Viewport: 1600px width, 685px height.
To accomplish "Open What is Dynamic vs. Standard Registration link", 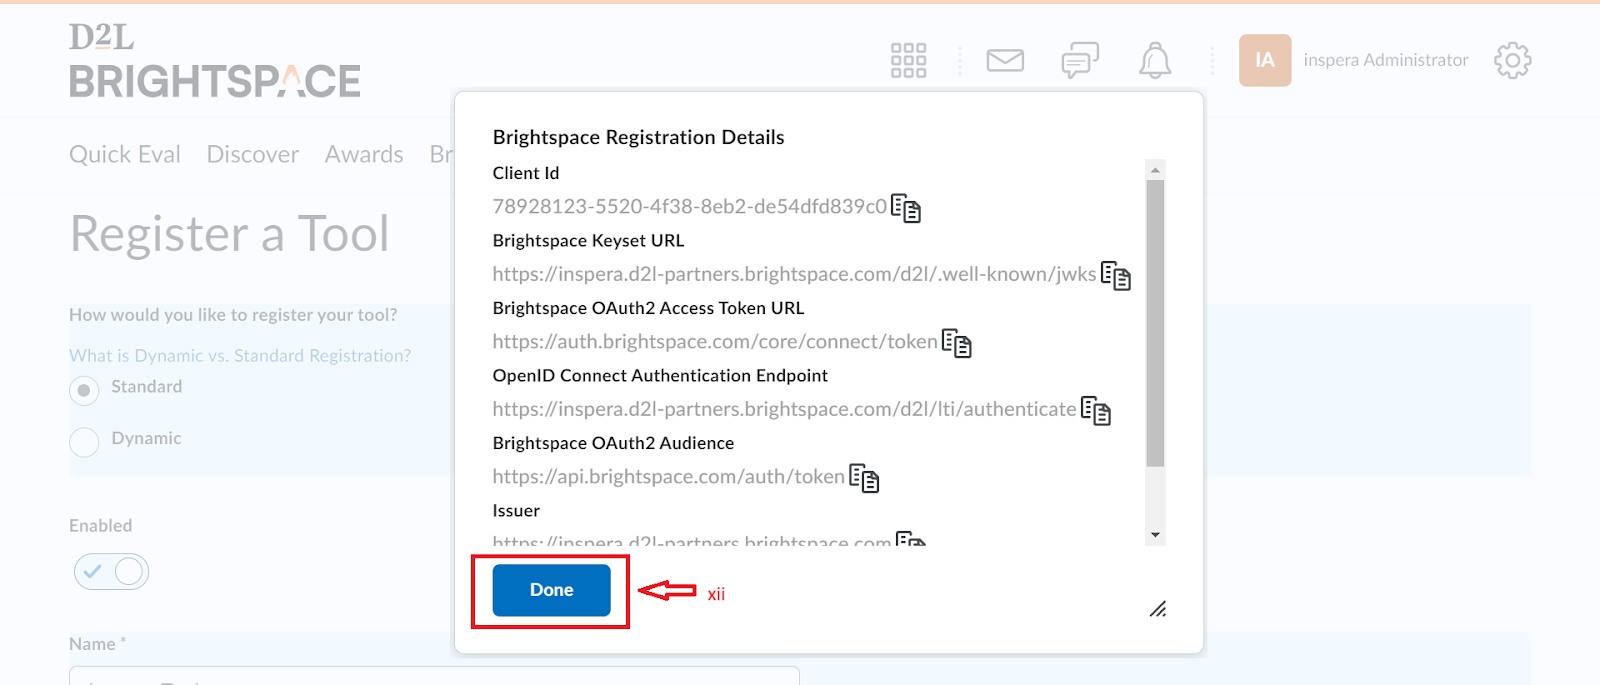I will point(240,355).
